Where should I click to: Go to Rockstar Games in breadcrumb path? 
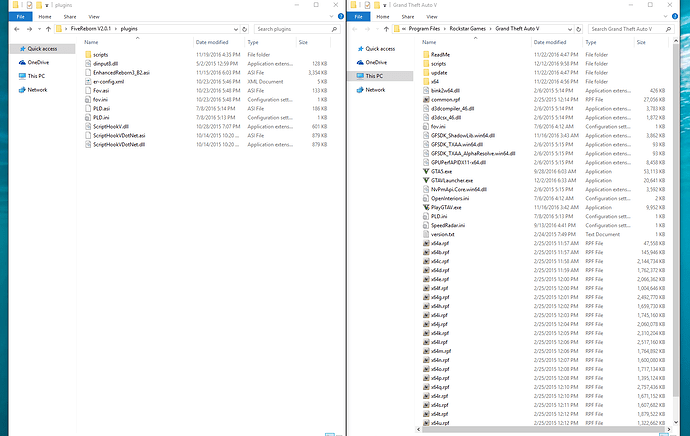point(467,29)
